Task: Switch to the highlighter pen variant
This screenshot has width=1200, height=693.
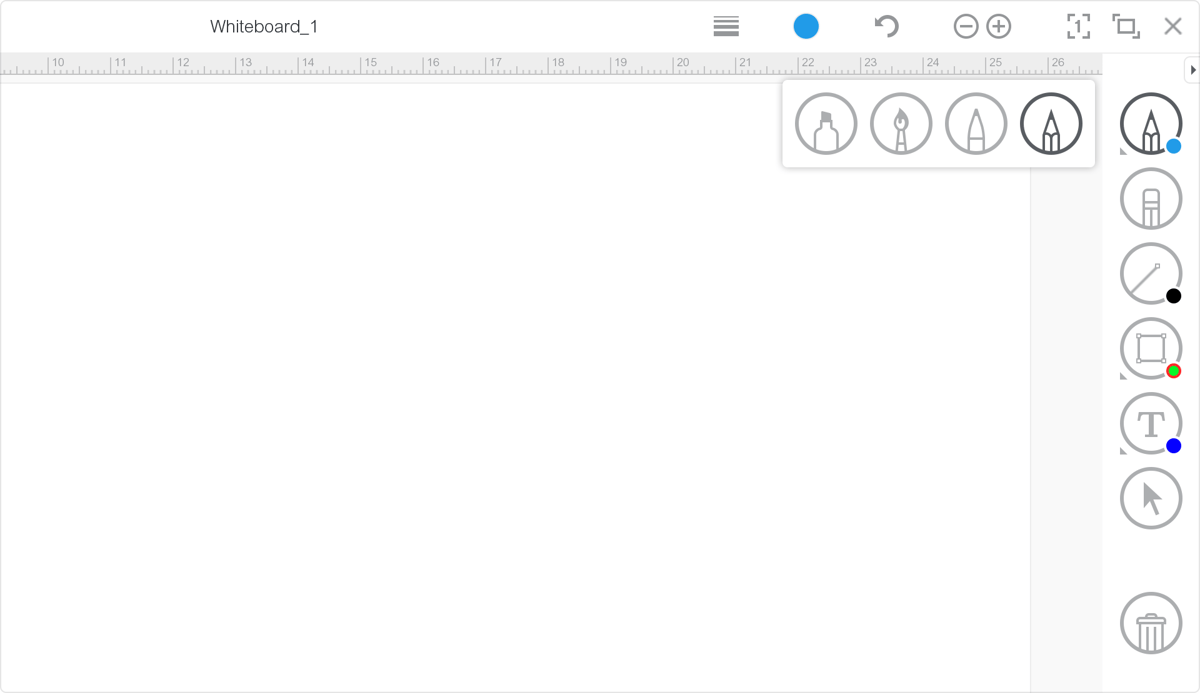Action: pyautogui.click(x=825, y=123)
